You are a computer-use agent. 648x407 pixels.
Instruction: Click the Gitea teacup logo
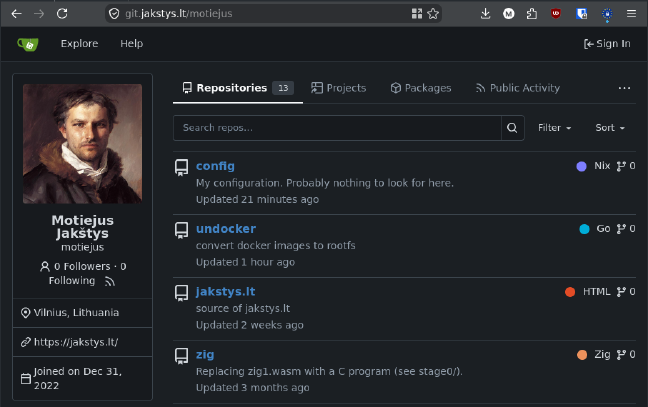click(28, 44)
